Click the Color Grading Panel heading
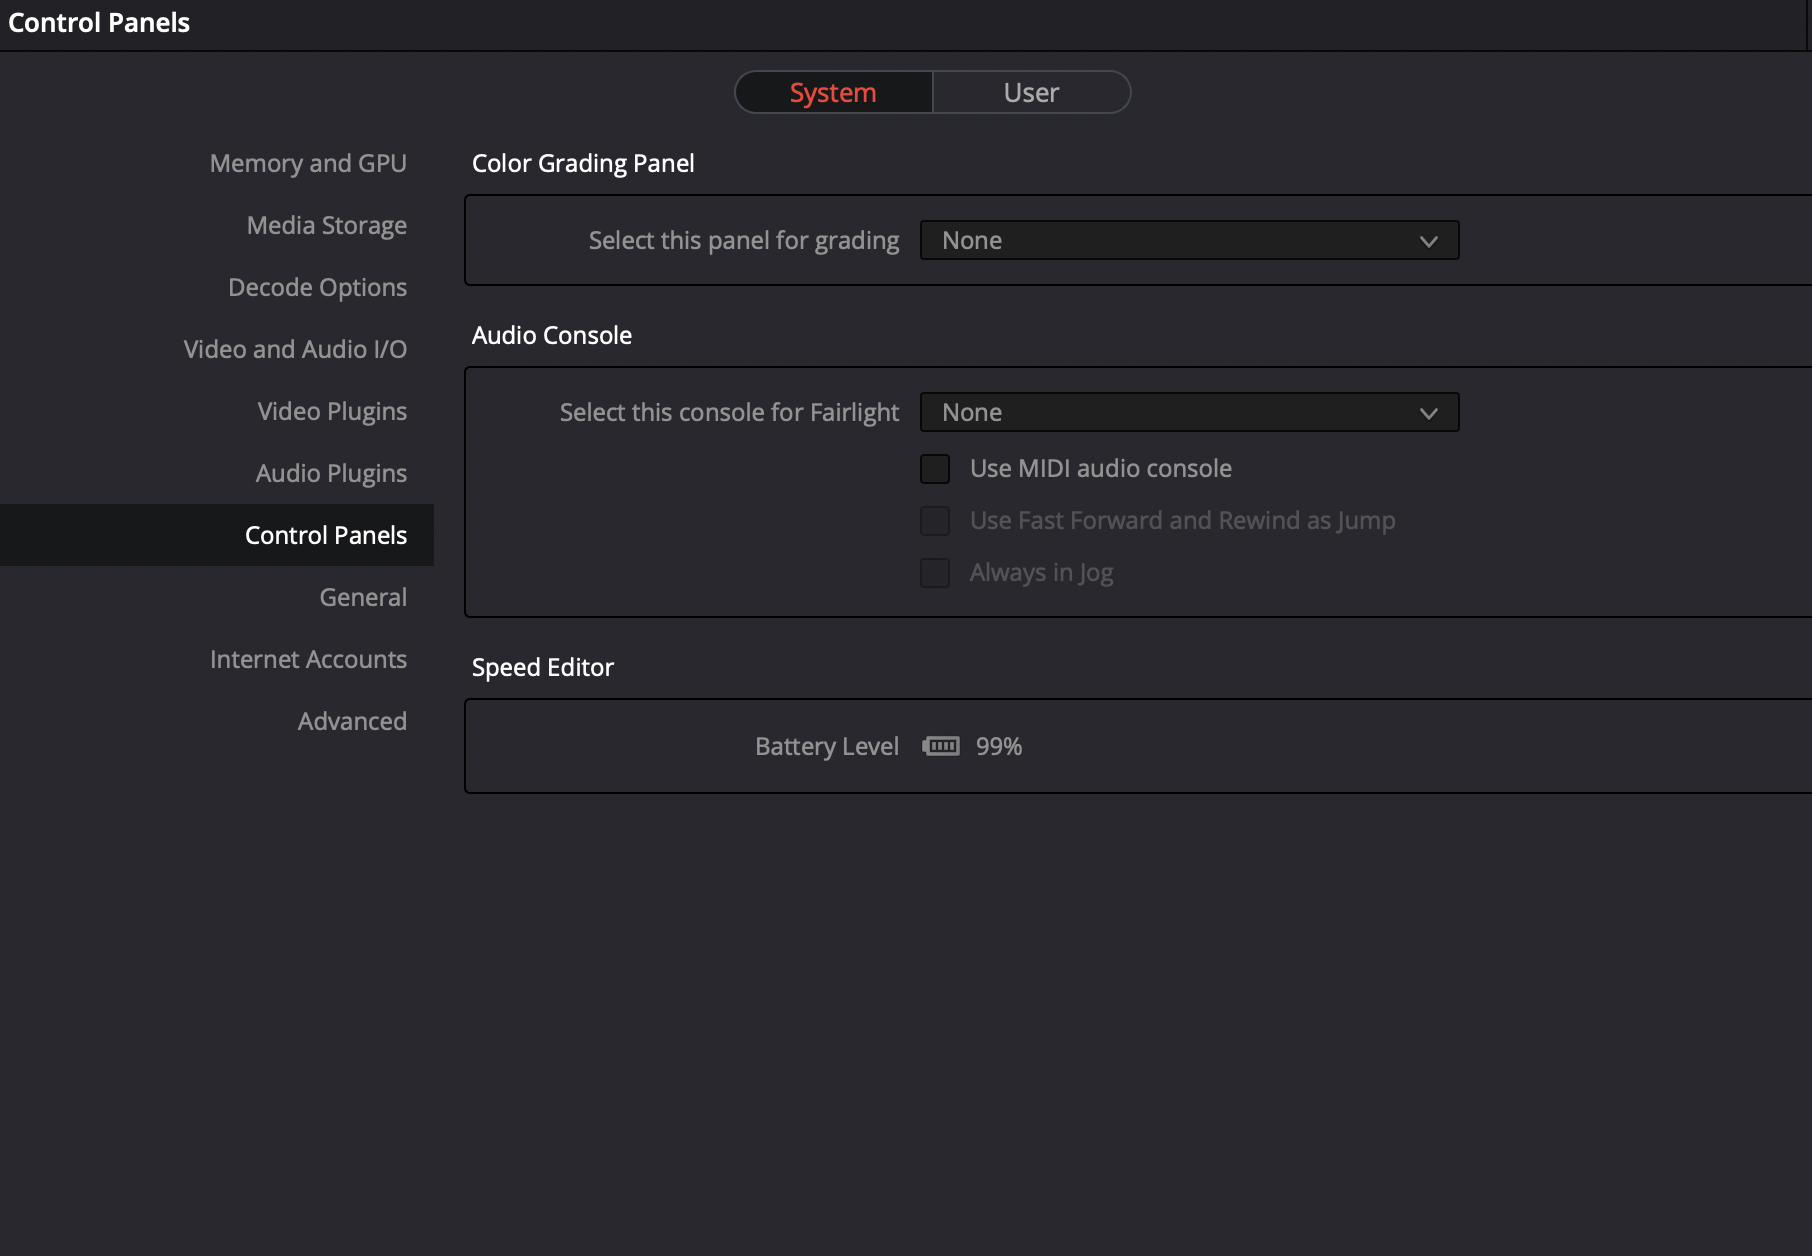 pos(583,163)
